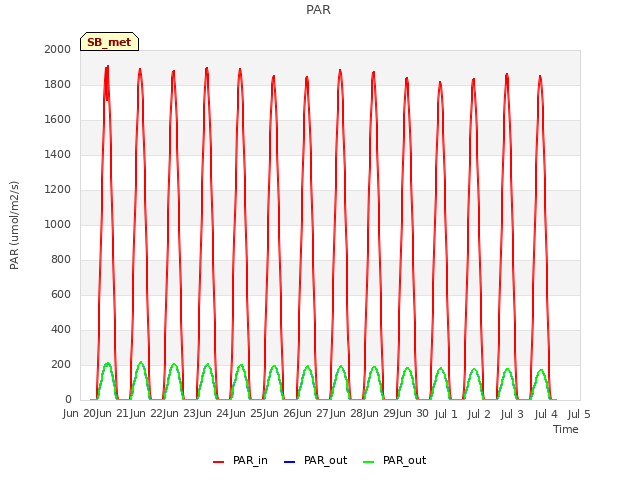
Task: Click the 200 y-axis tick label
Action: 61,364
